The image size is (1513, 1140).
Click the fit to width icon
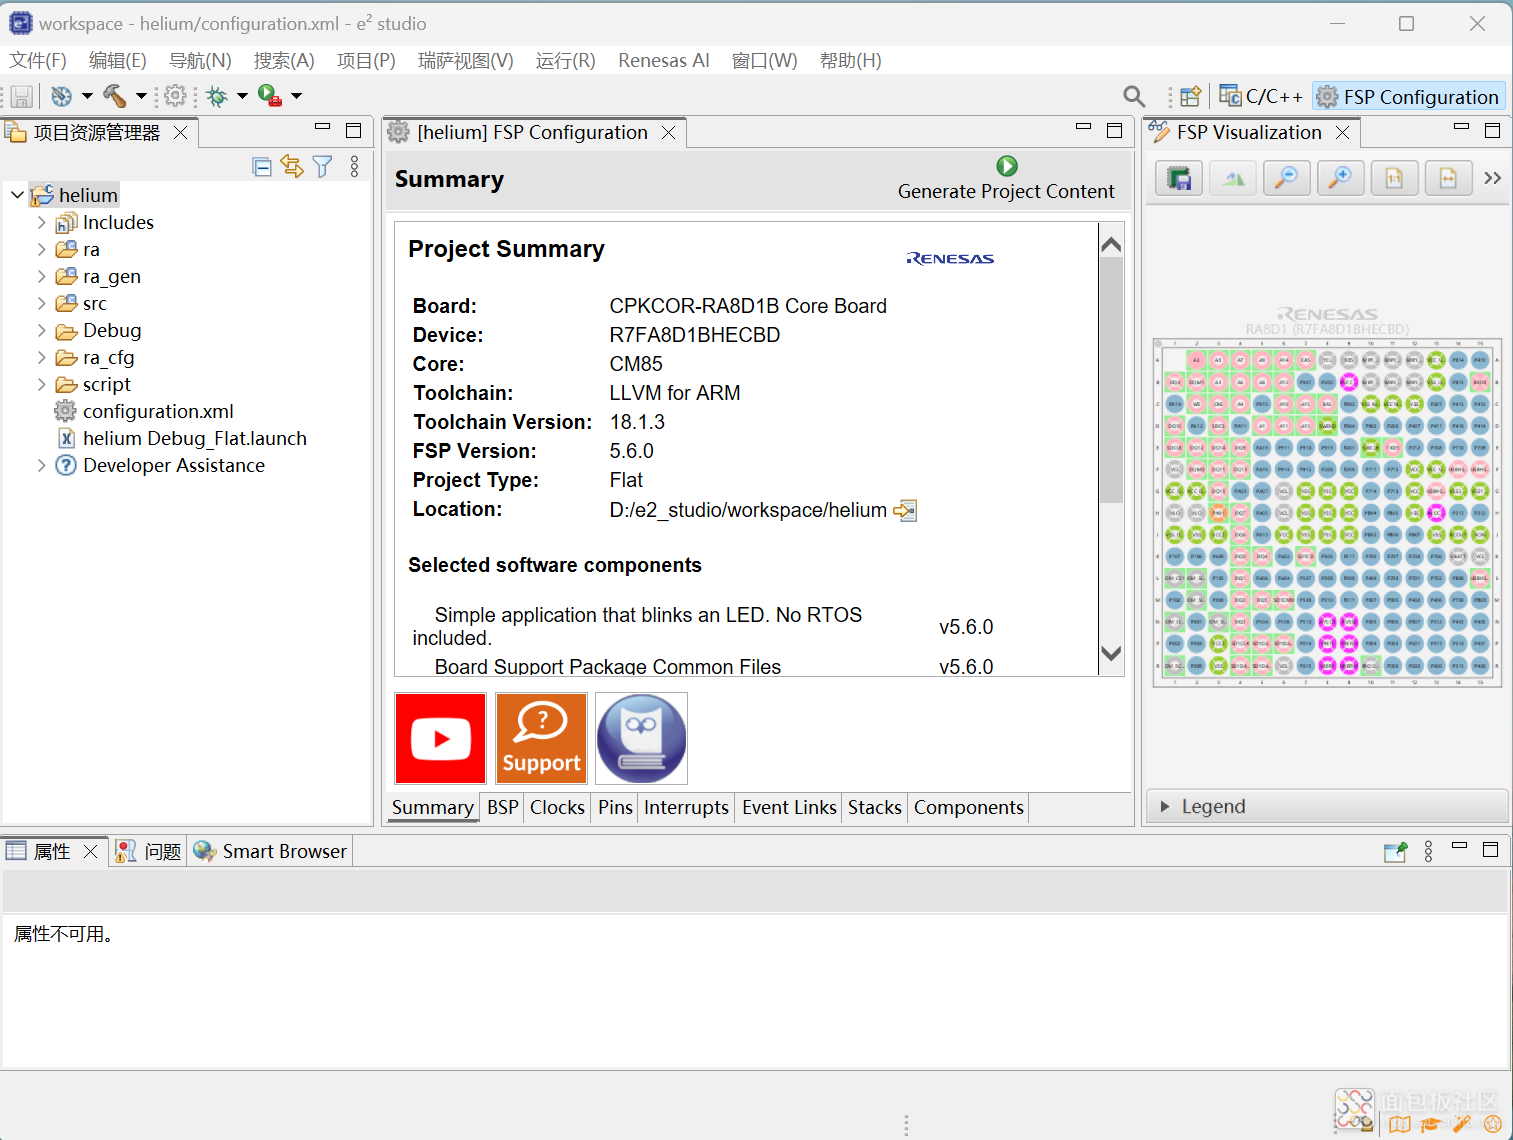1448,178
